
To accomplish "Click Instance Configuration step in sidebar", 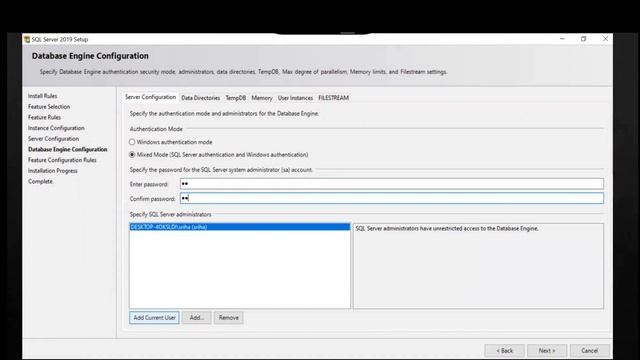I will coord(56,128).
